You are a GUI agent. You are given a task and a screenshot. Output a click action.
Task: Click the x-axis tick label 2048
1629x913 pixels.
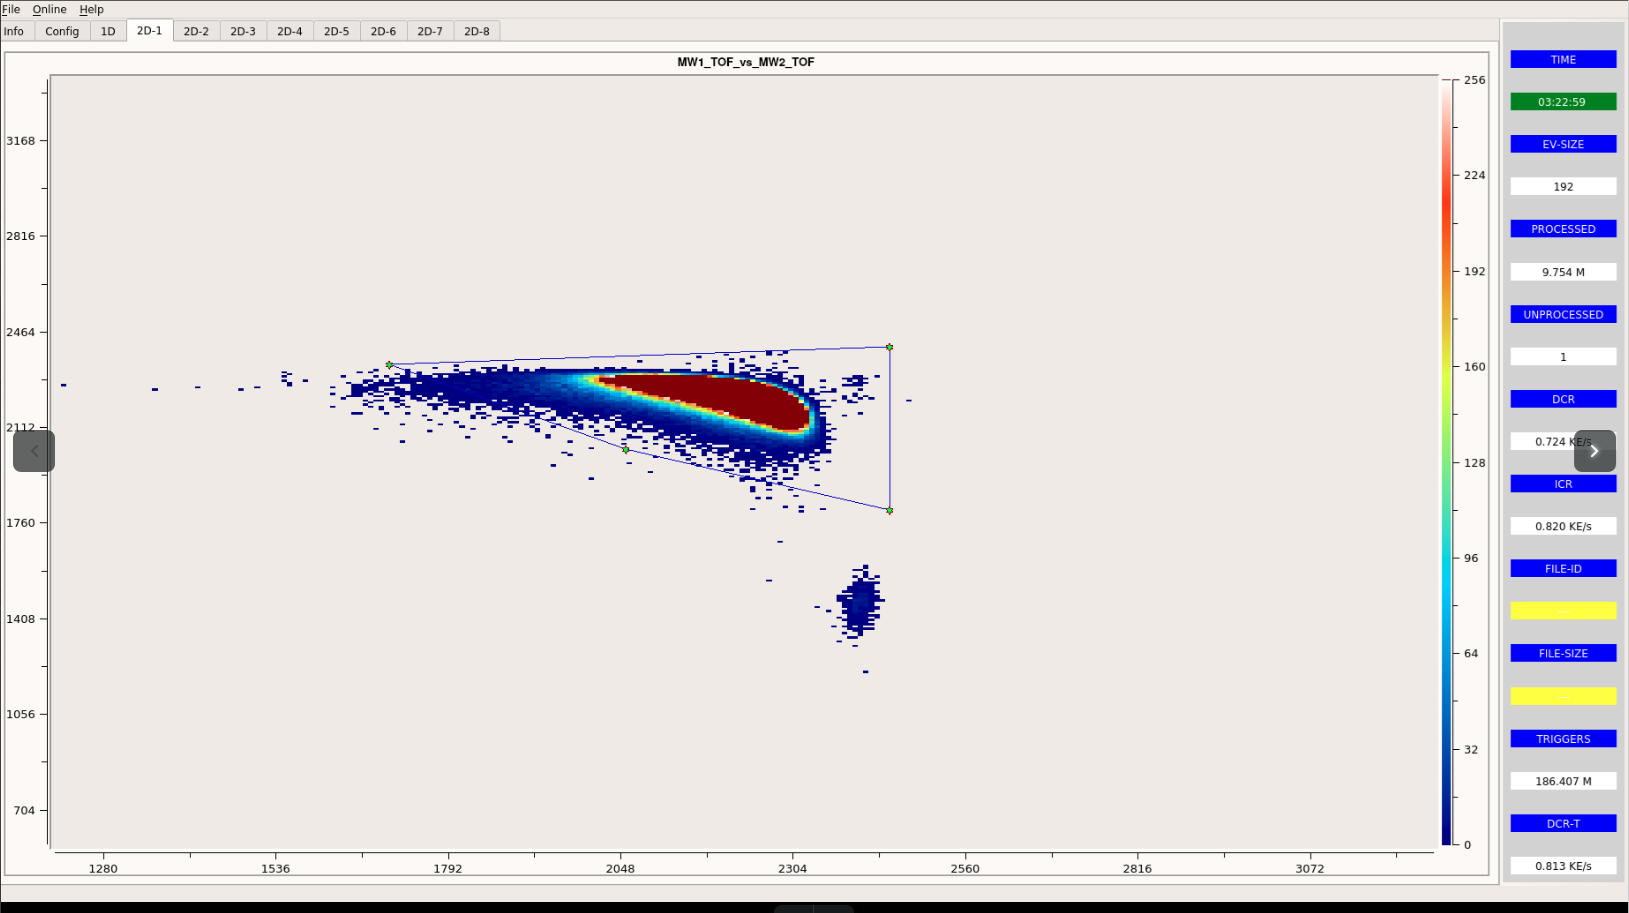tap(620, 869)
